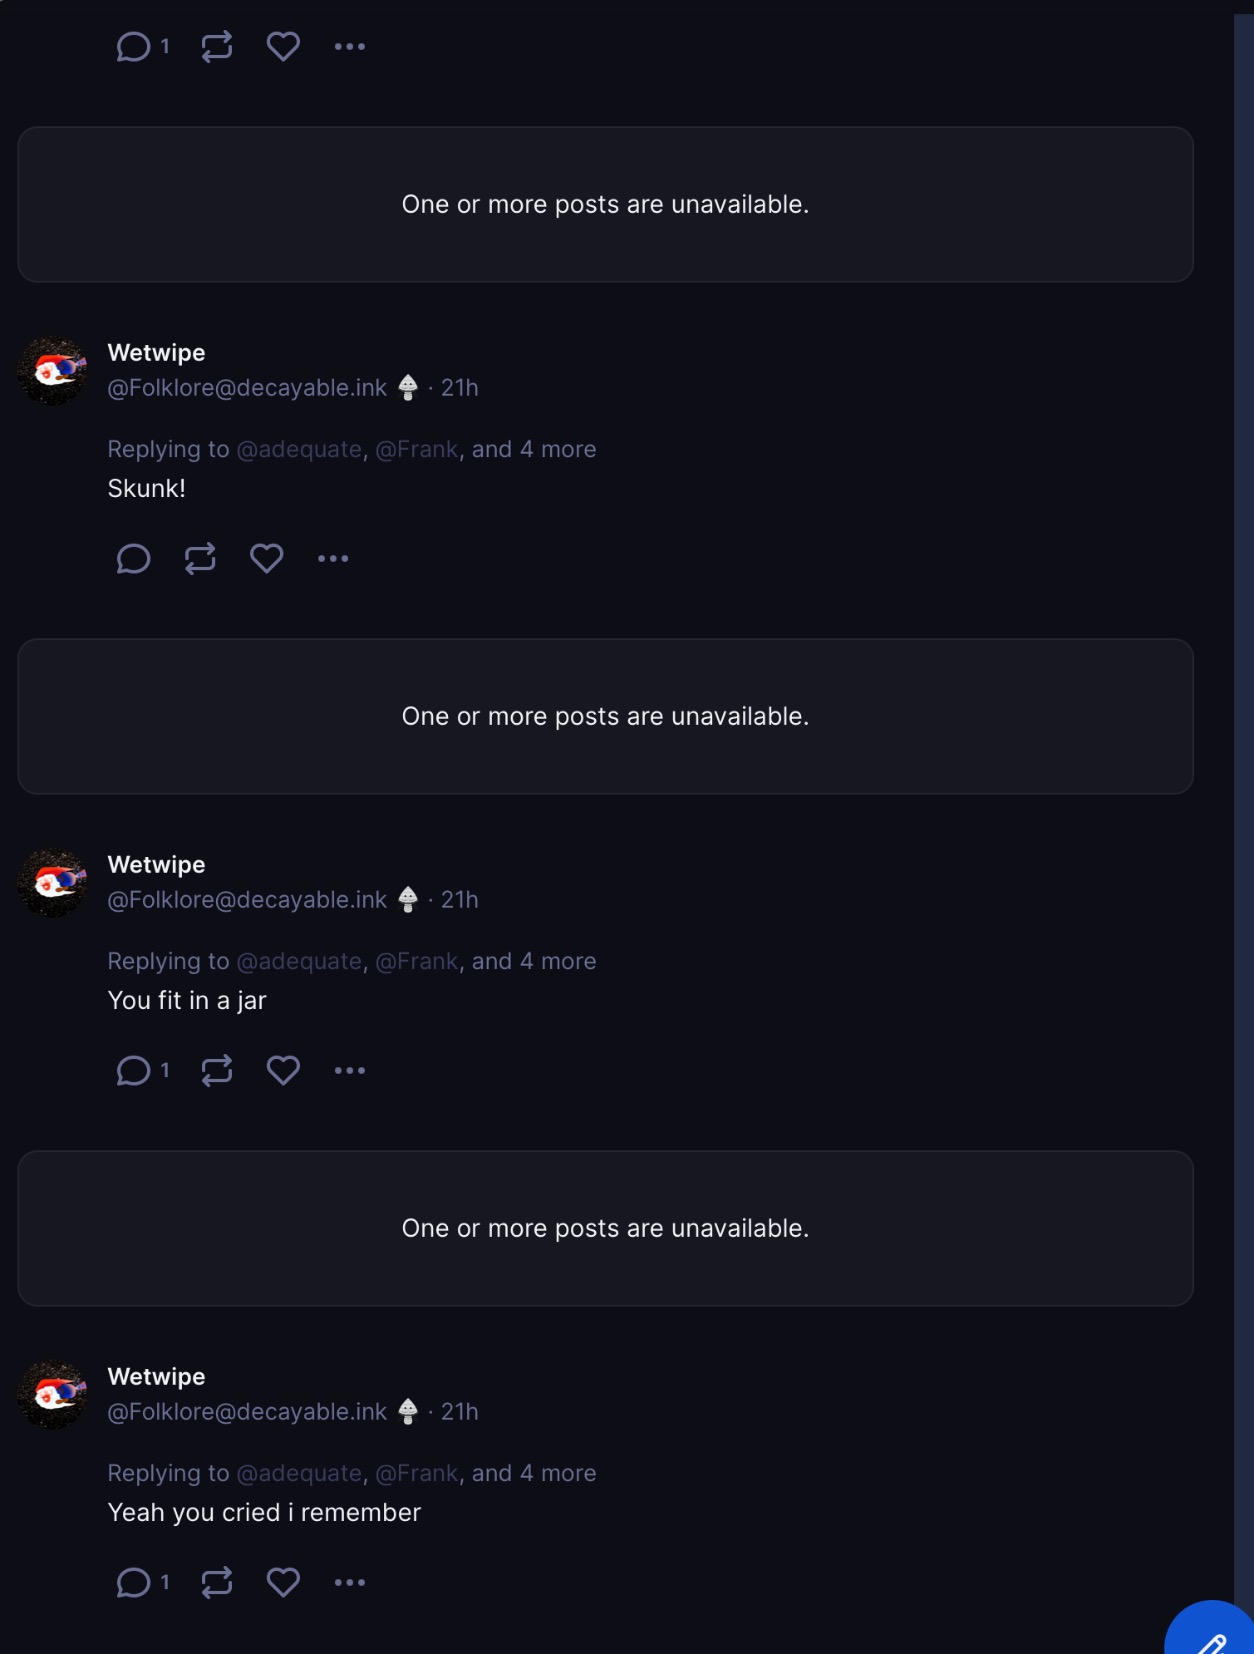The height and width of the screenshot is (1654, 1254).
Task: Open Wetwipe profile name on last post
Action: pyautogui.click(x=156, y=1377)
